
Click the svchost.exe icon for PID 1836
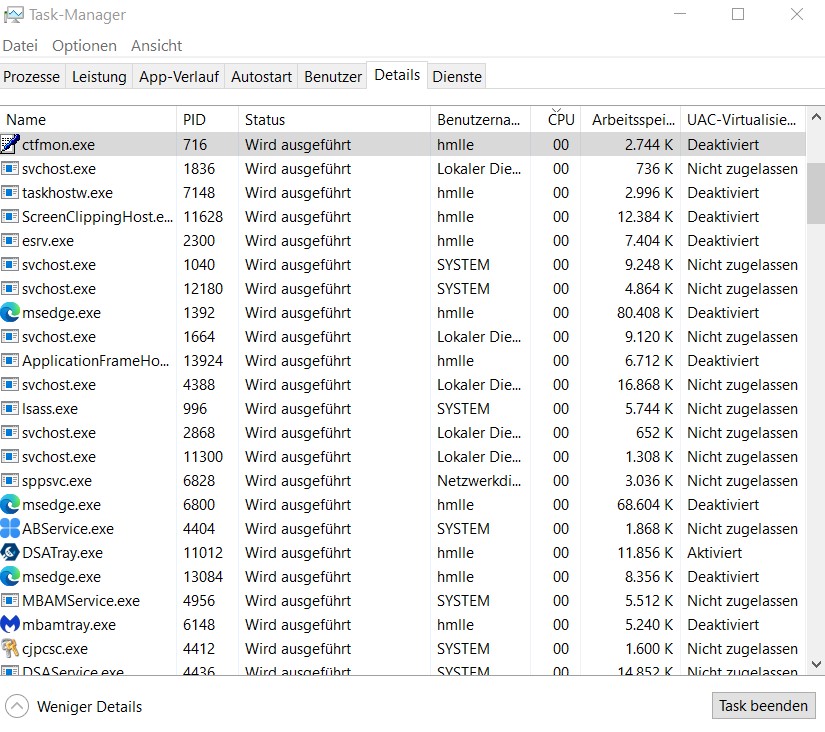(10, 168)
